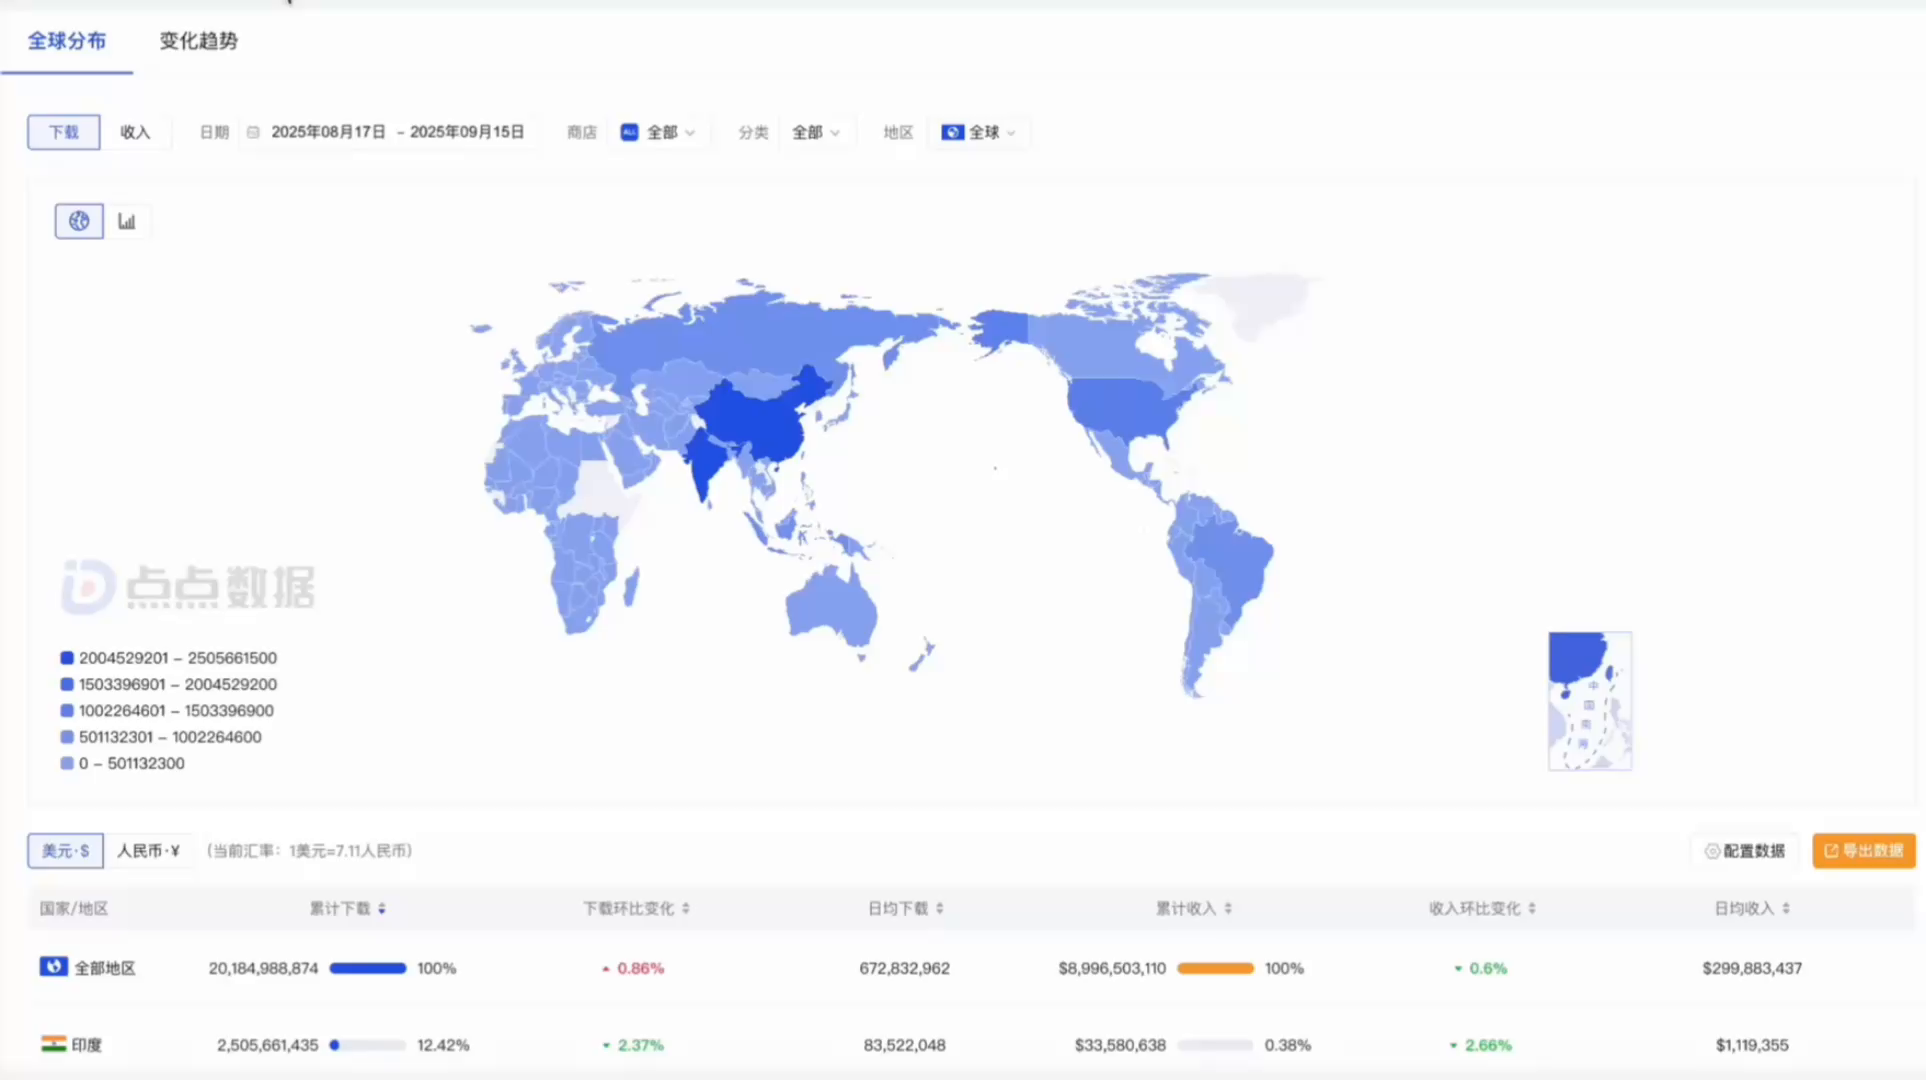Switch to 变化趋势 tab

pos(198,41)
